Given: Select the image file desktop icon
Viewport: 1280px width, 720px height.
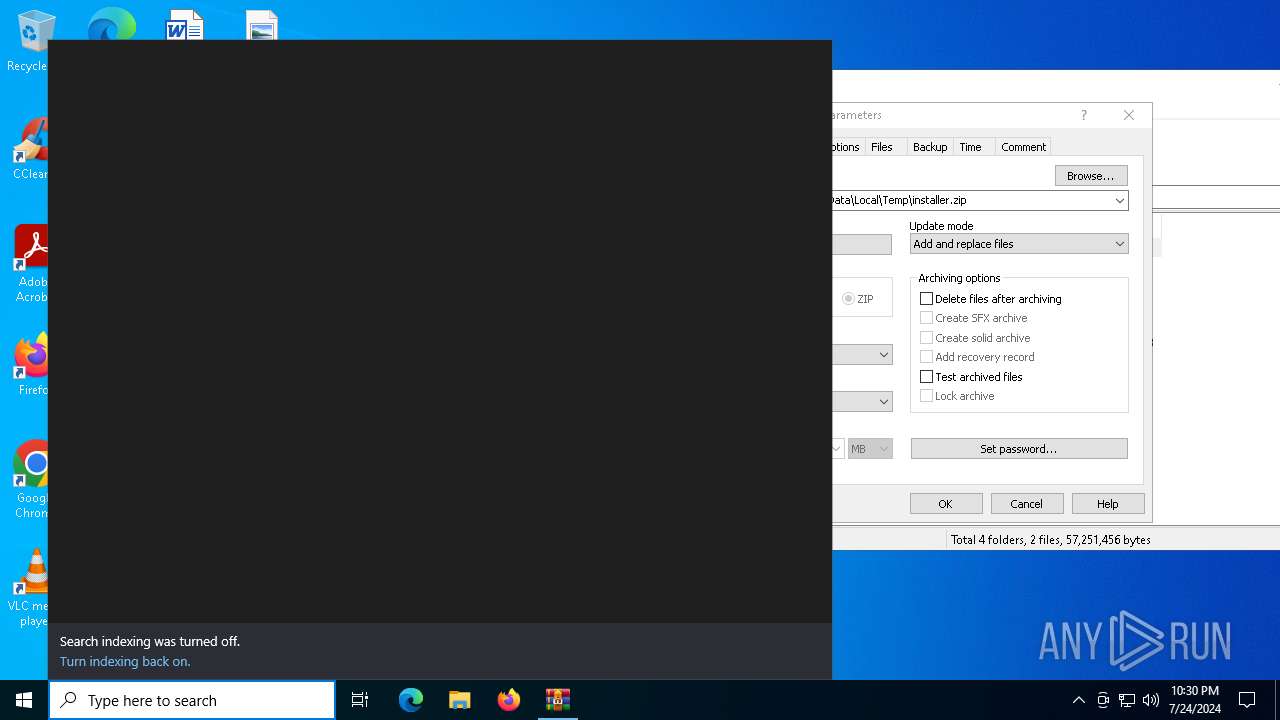Looking at the screenshot, I should (x=262, y=26).
